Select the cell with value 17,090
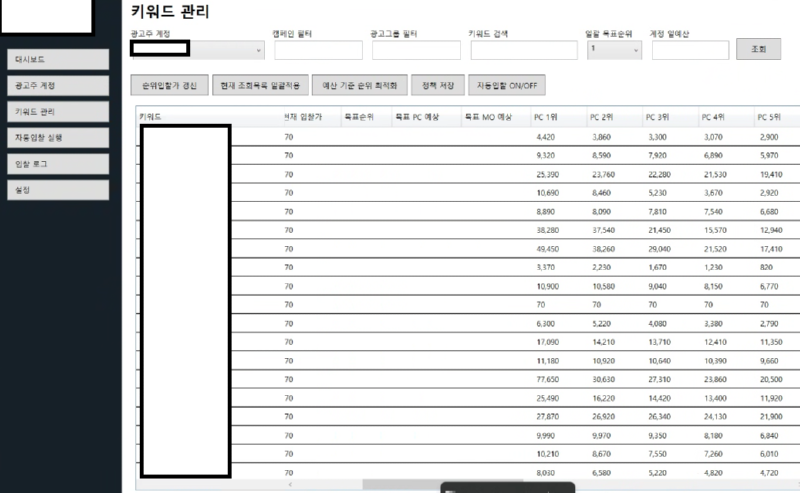The image size is (800, 493). pyautogui.click(x=547, y=342)
